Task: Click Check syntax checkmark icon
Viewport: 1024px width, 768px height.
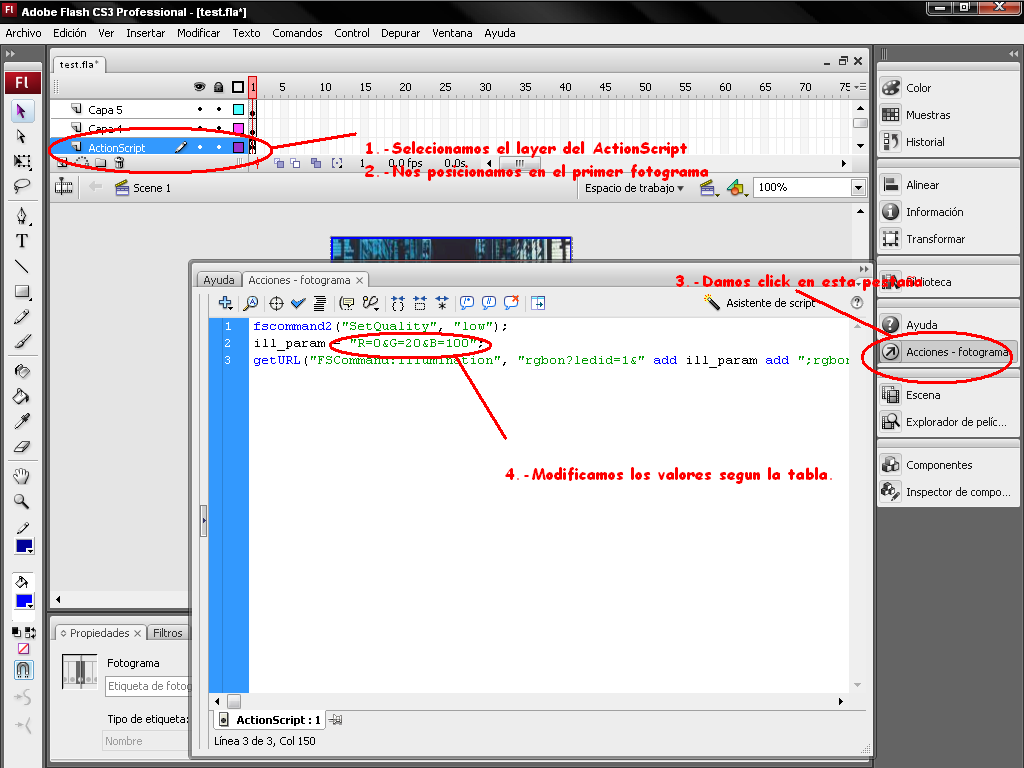Action: pos(298,303)
